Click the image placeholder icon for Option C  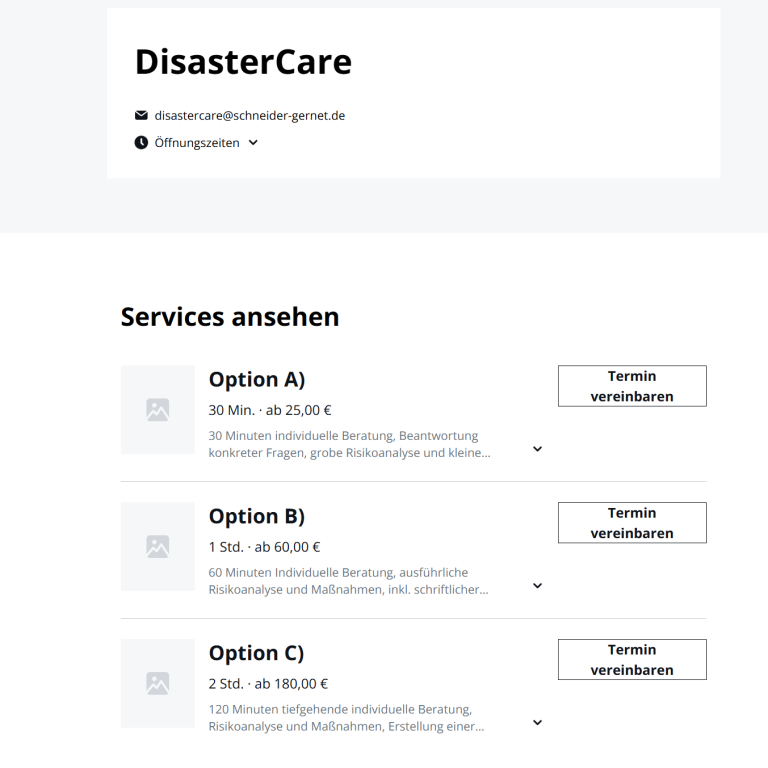[x=158, y=683]
